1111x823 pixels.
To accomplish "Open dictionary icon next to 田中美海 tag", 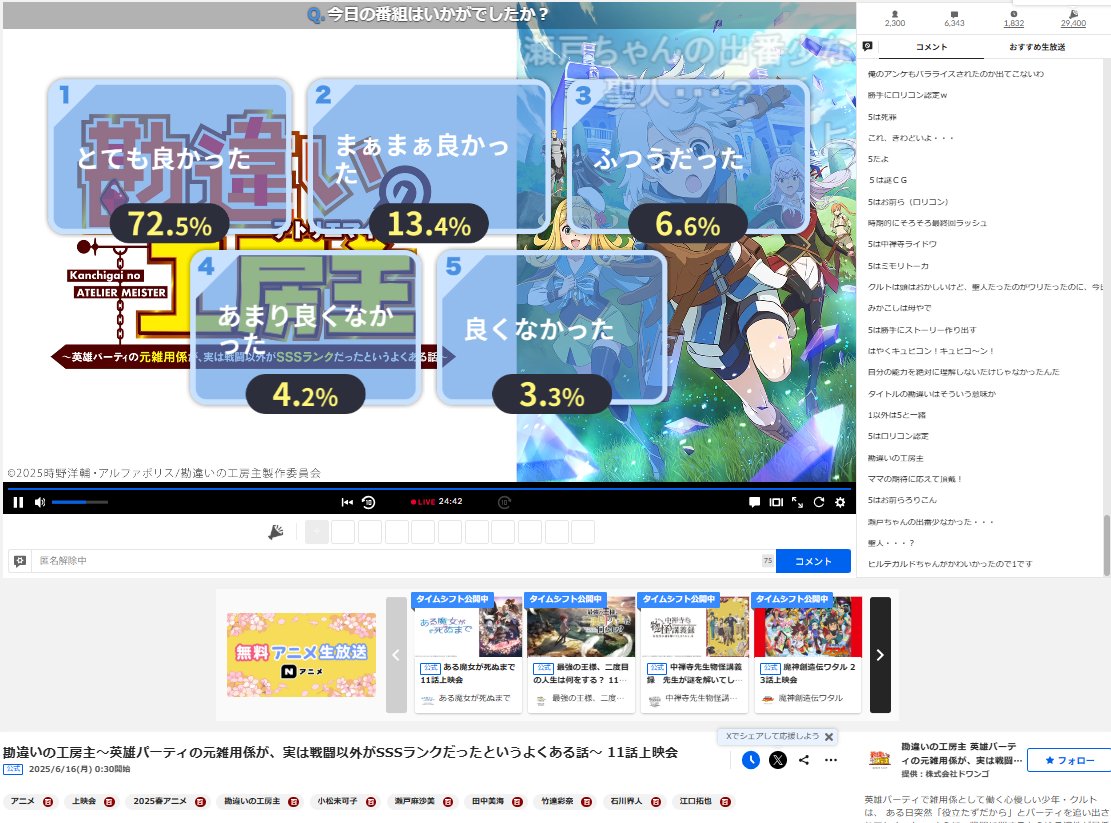I will pos(517,802).
